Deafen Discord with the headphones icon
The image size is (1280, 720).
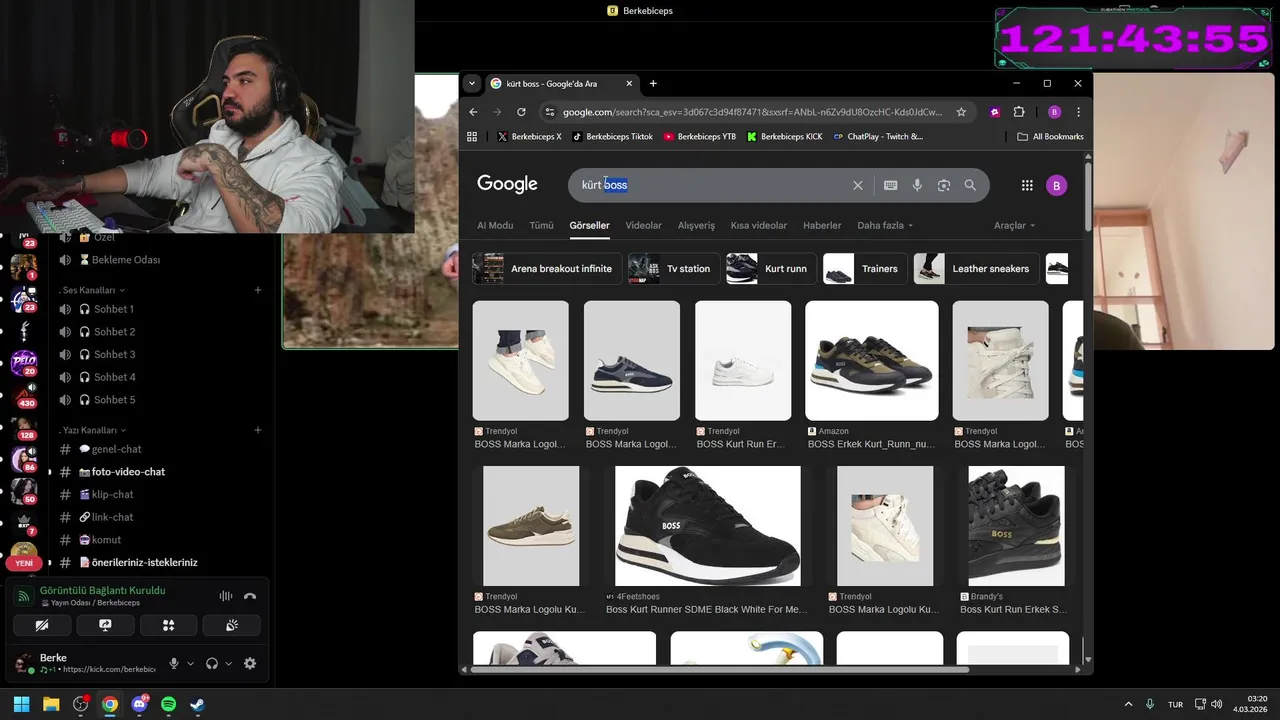pos(212,663)
